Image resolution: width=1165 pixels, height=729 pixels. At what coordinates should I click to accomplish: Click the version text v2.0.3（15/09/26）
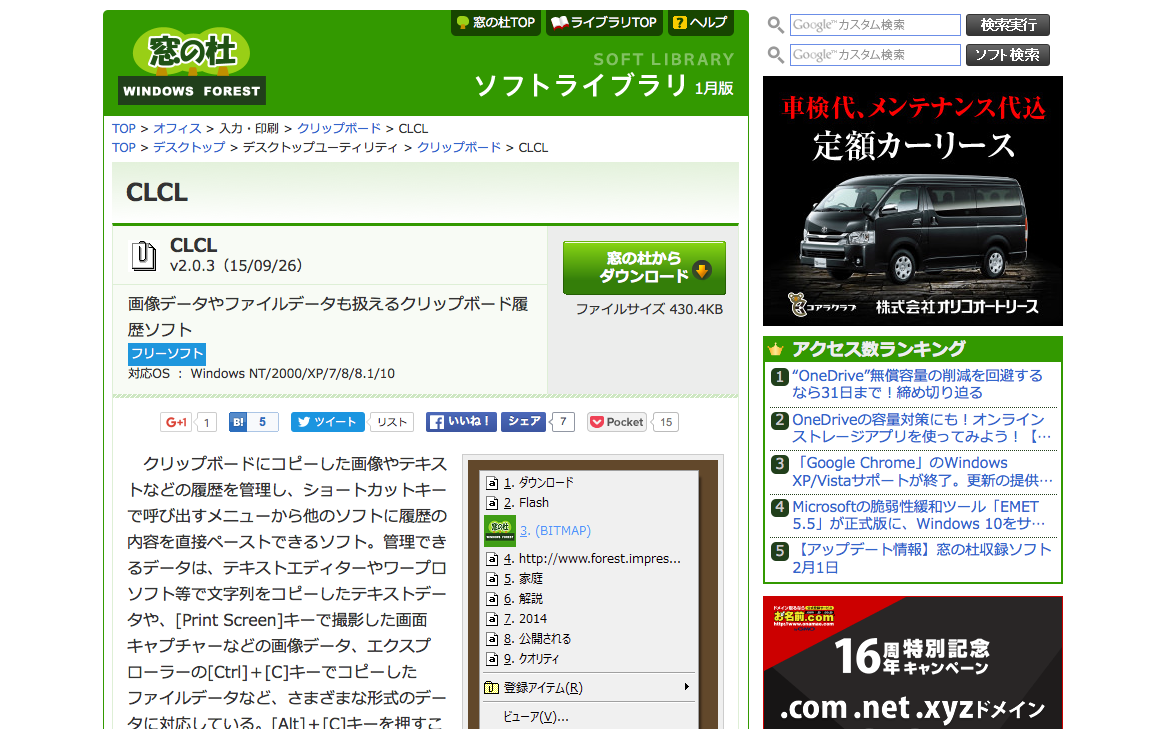click(236, 266)
